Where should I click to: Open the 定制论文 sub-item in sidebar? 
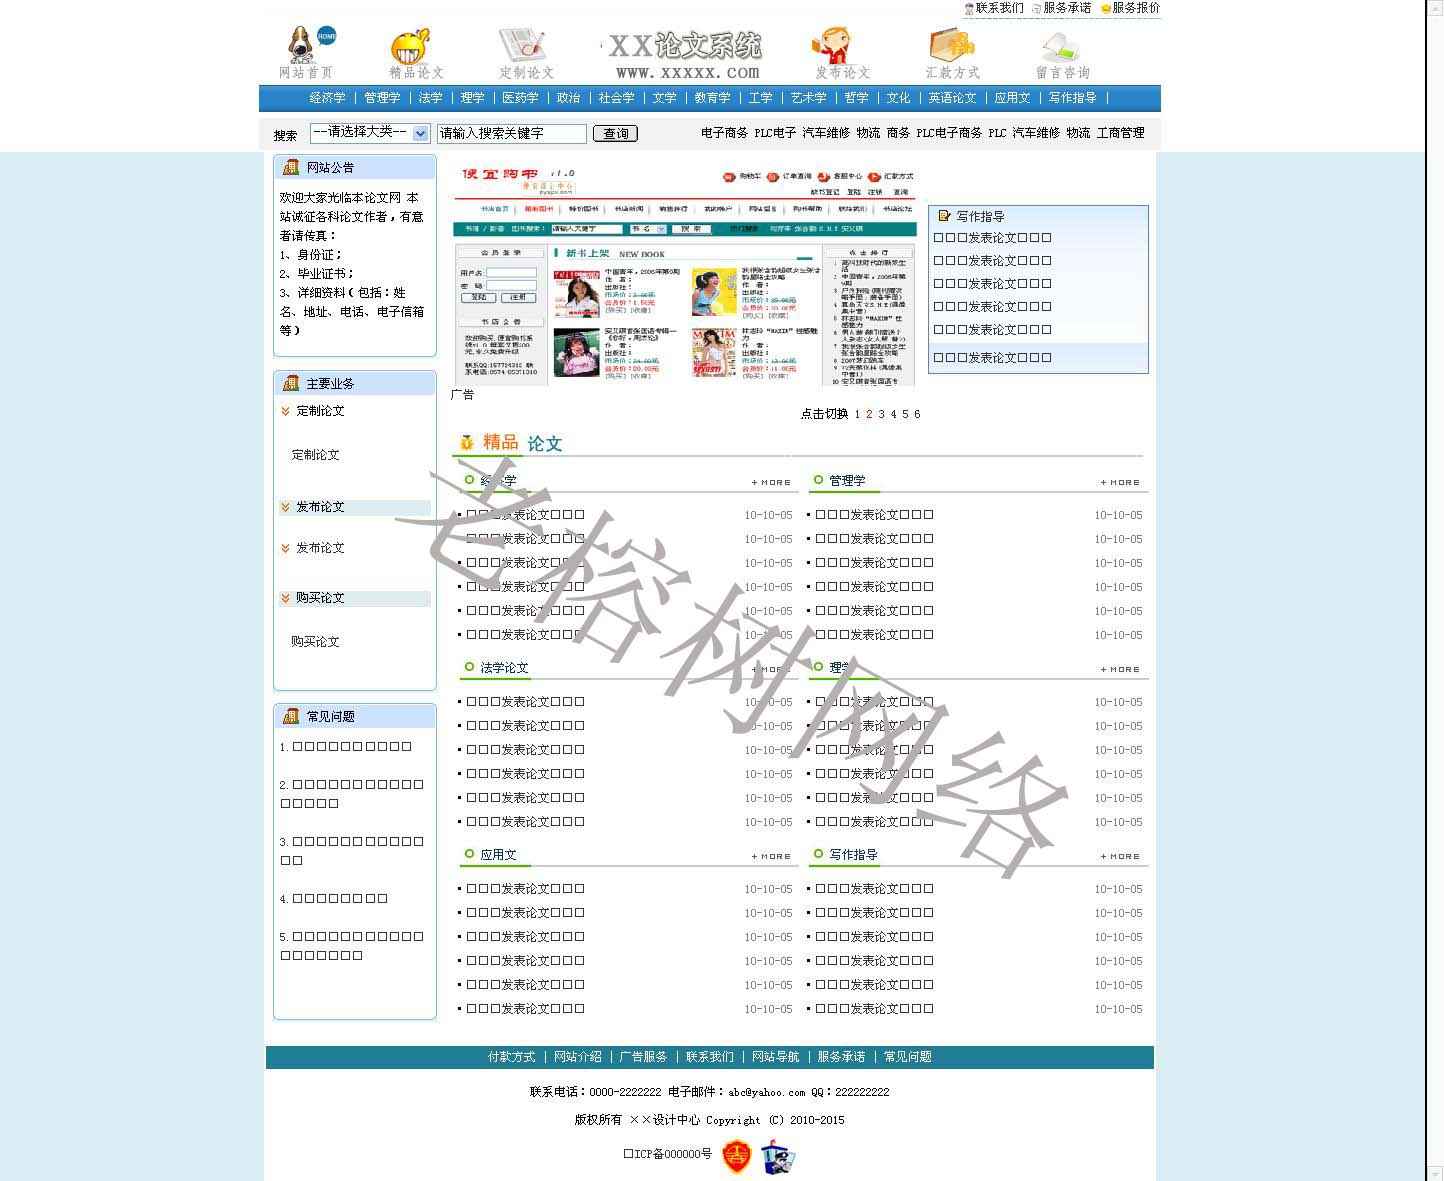coord(315,455)
